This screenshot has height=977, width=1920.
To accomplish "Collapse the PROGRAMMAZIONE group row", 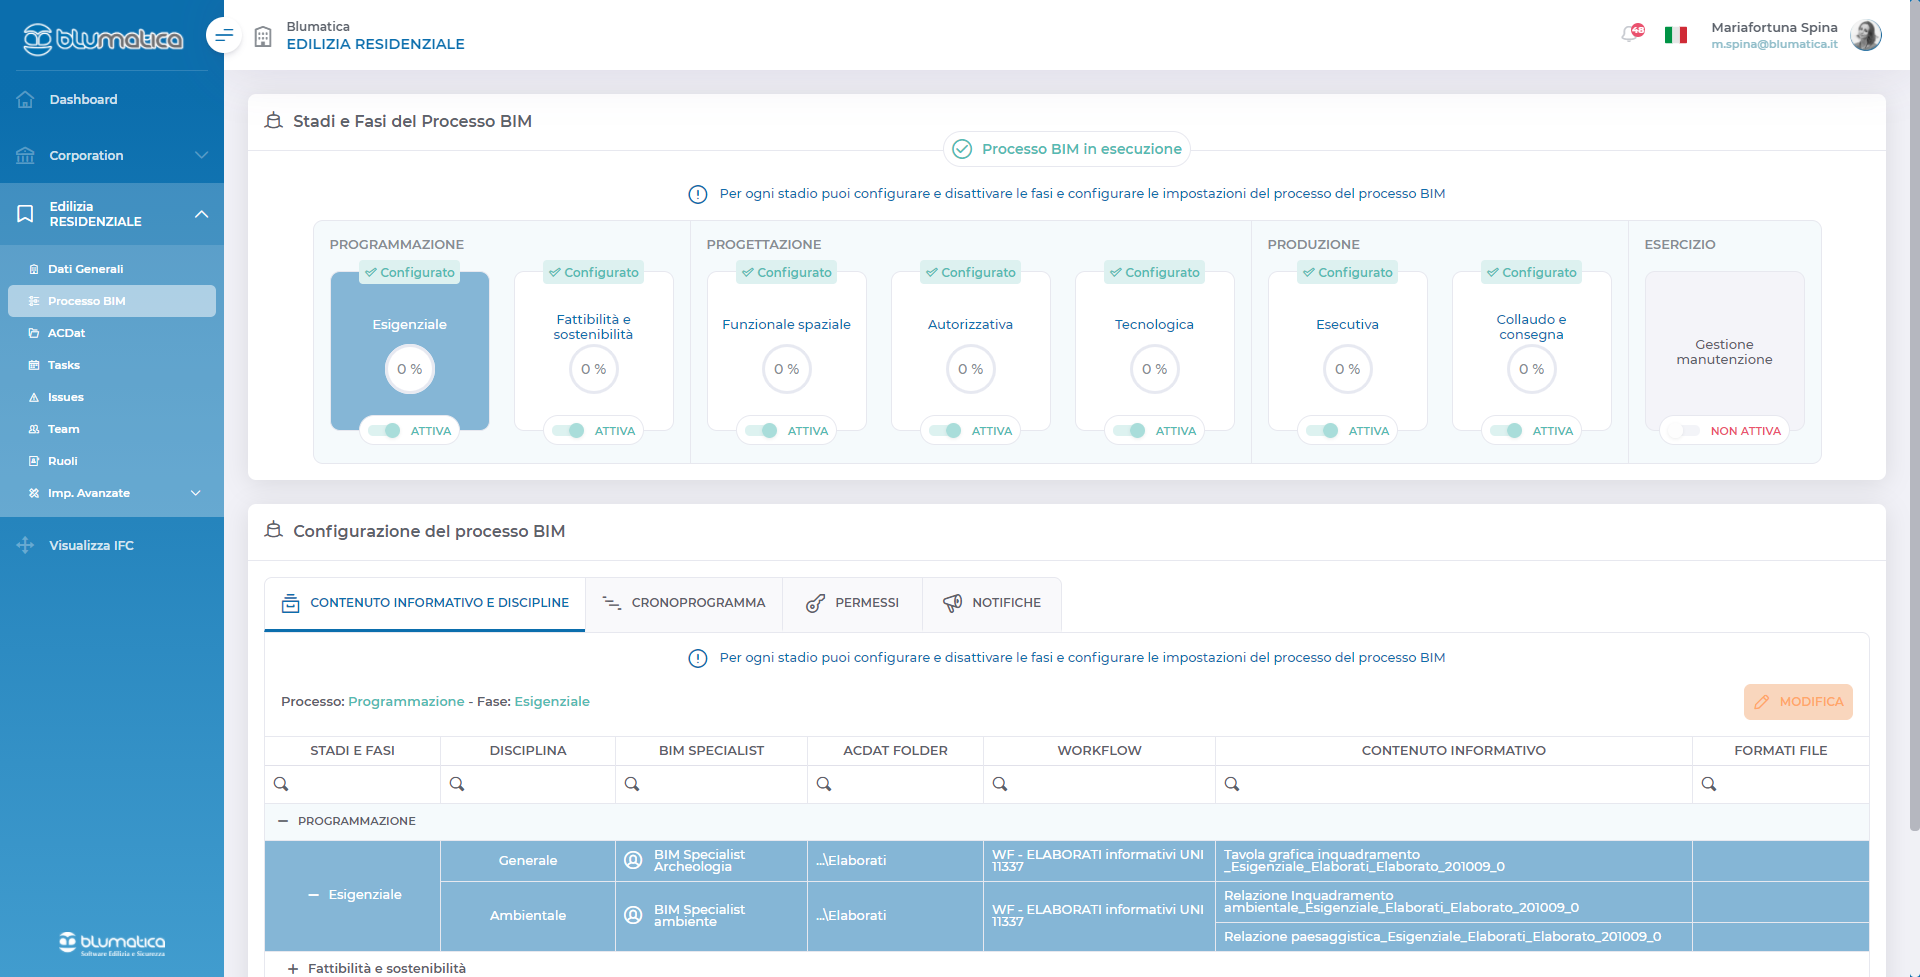I will point(283,821).
